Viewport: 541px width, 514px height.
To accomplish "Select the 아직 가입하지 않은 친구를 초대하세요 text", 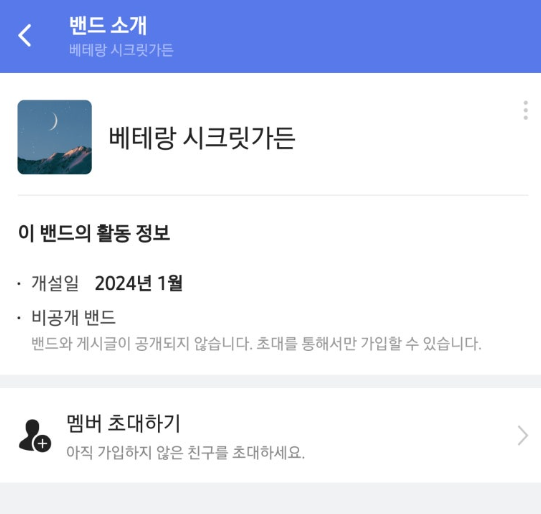I will tap(185, 452).
